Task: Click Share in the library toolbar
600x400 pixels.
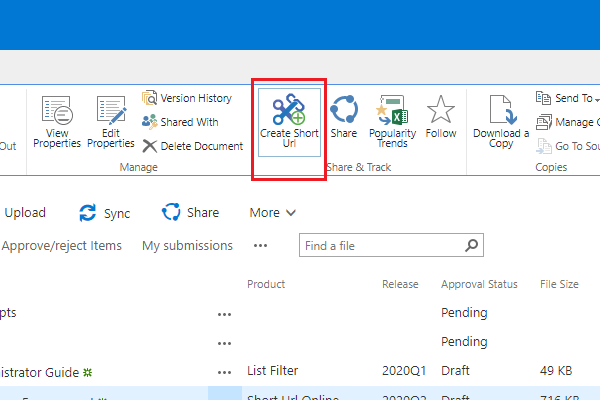Action: tap(191, 212)
